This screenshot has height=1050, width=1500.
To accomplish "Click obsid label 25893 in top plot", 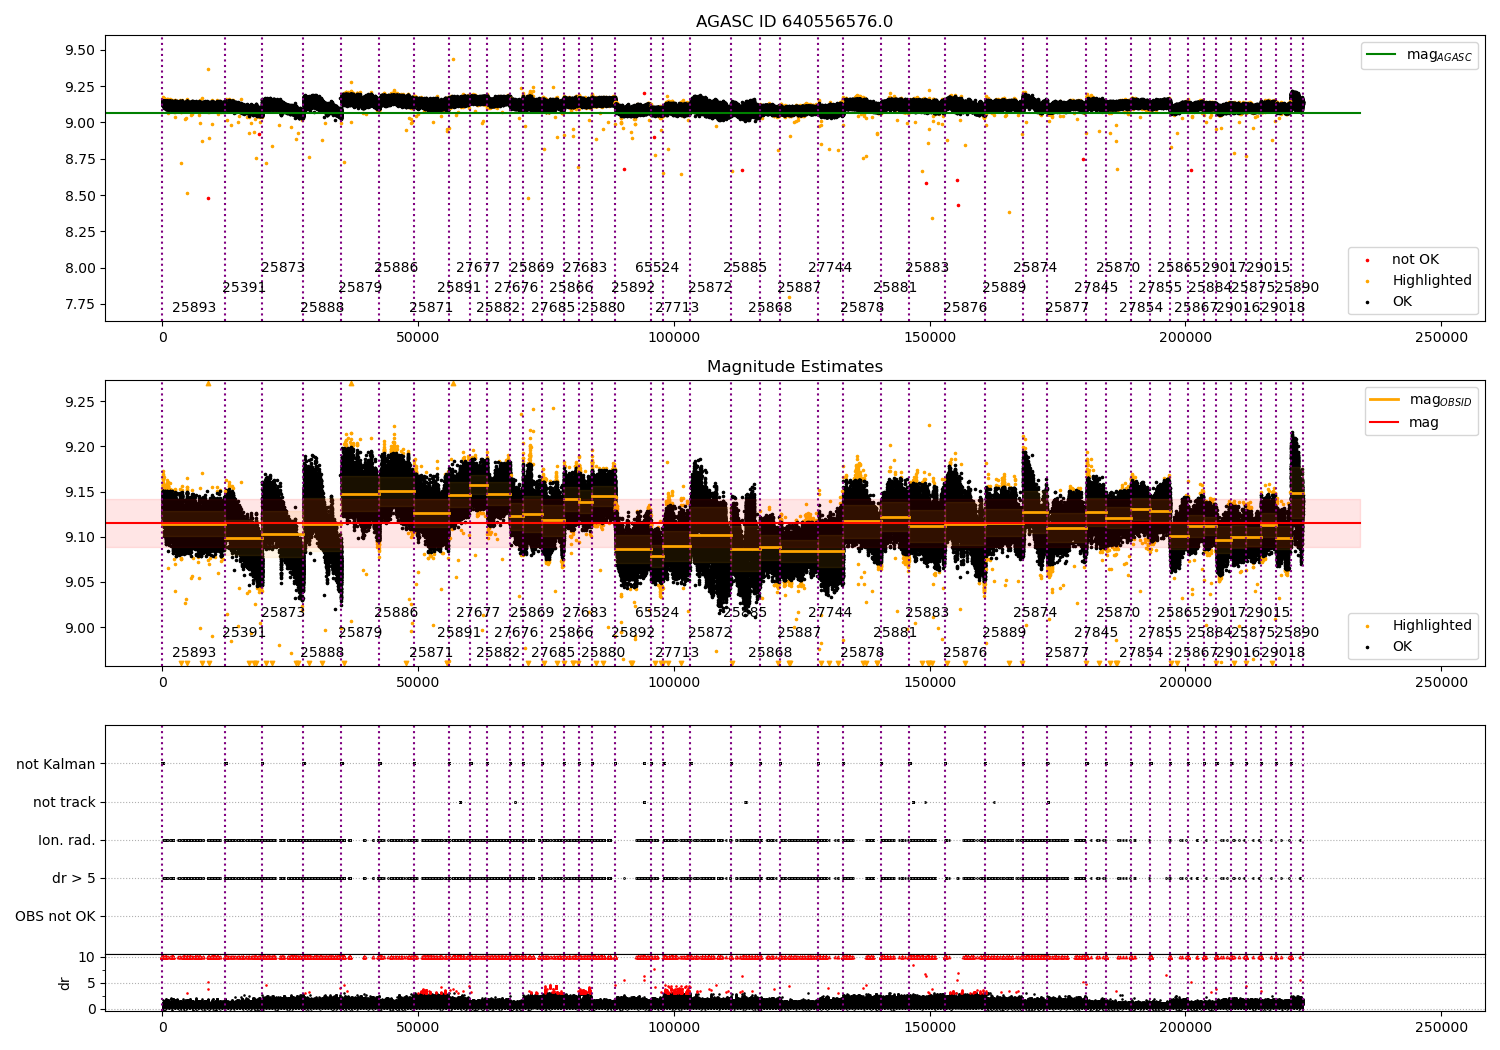I will (x=194, y=308).
